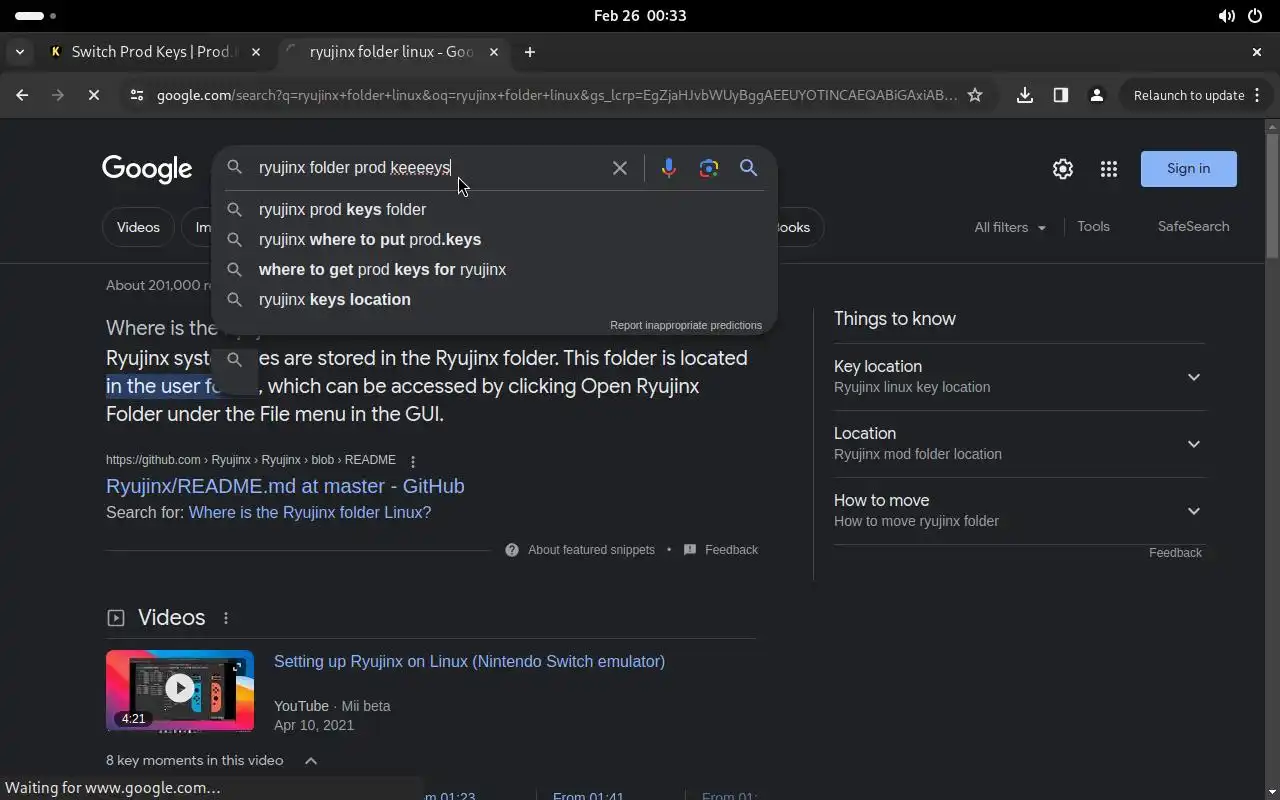Screen dimensions: 1280x800
Task: Open a new browser tab
Action: tap(530, 52)
